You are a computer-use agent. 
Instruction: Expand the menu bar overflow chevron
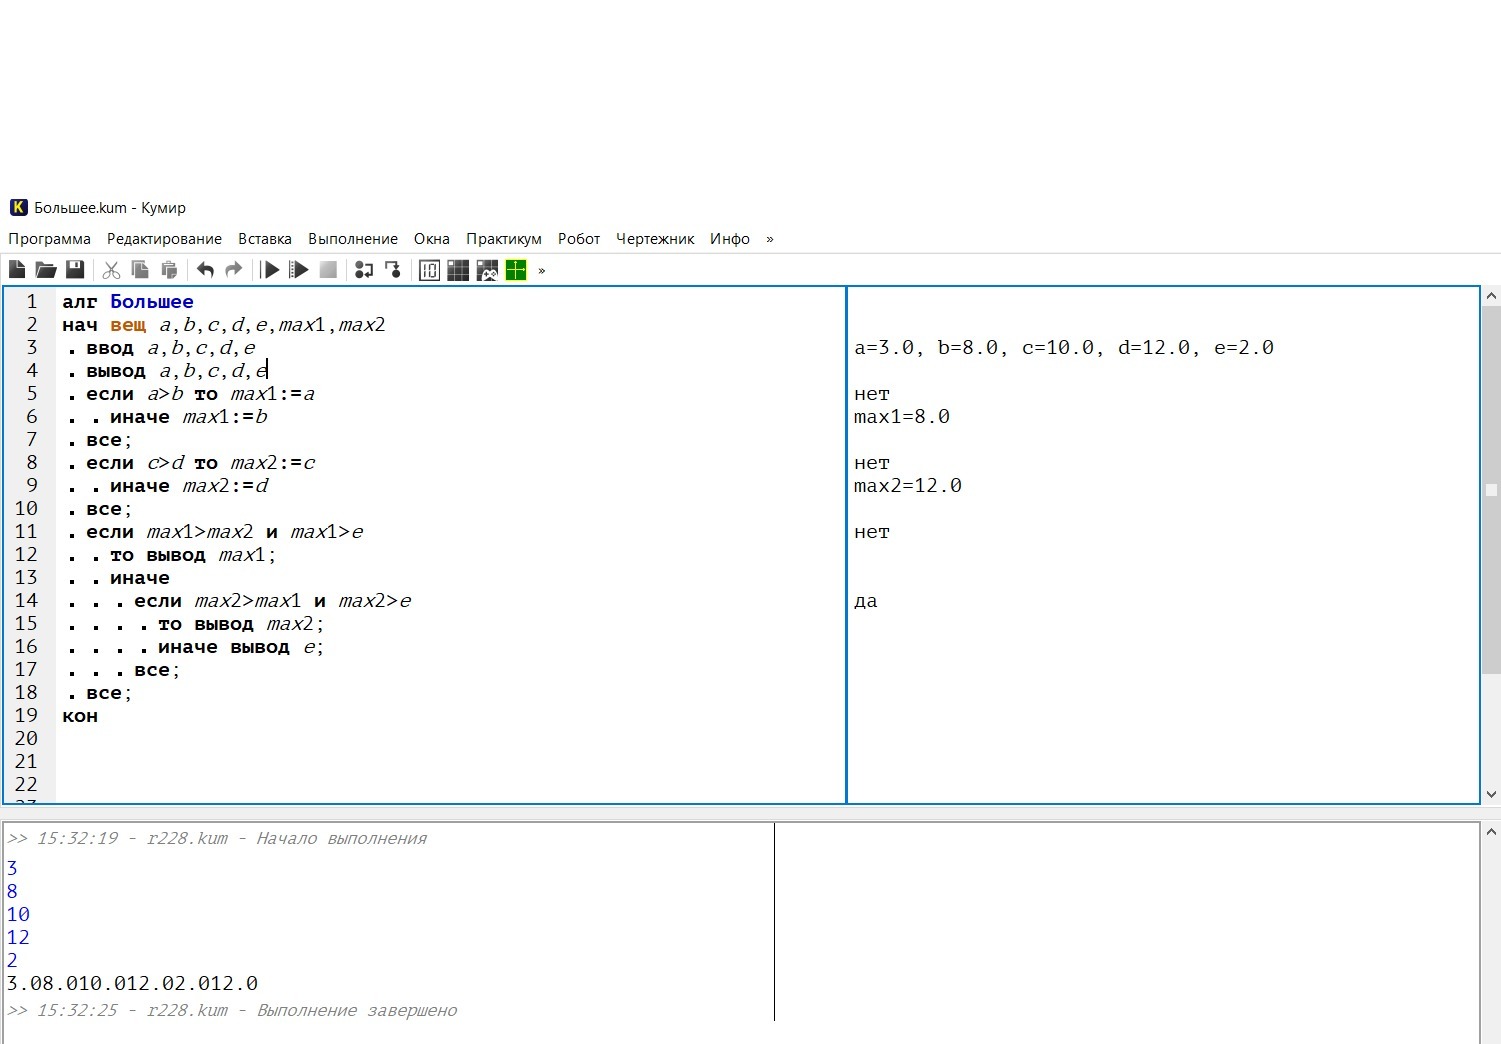click(x=769, y=239)
